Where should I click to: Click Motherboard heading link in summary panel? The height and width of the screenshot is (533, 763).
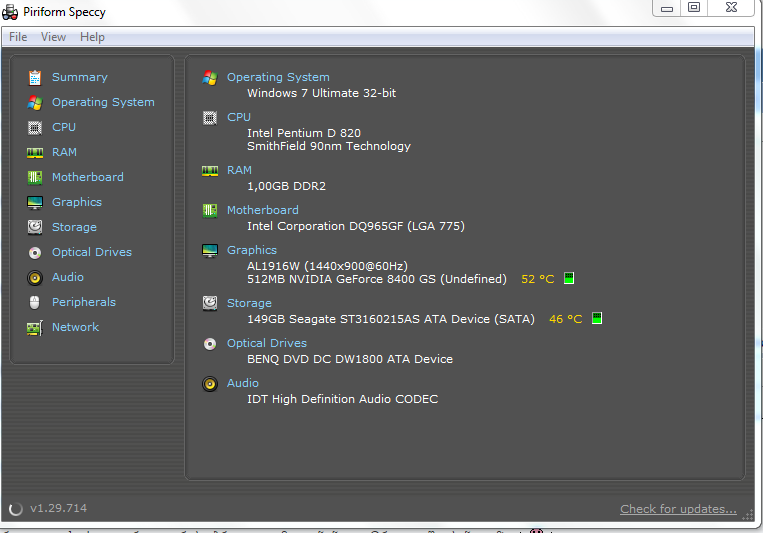[263, 210]
